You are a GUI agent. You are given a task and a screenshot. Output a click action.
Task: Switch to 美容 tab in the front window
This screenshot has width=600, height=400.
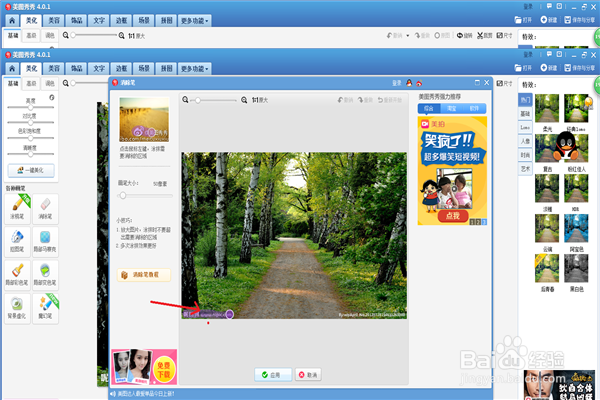click(54, 69)
